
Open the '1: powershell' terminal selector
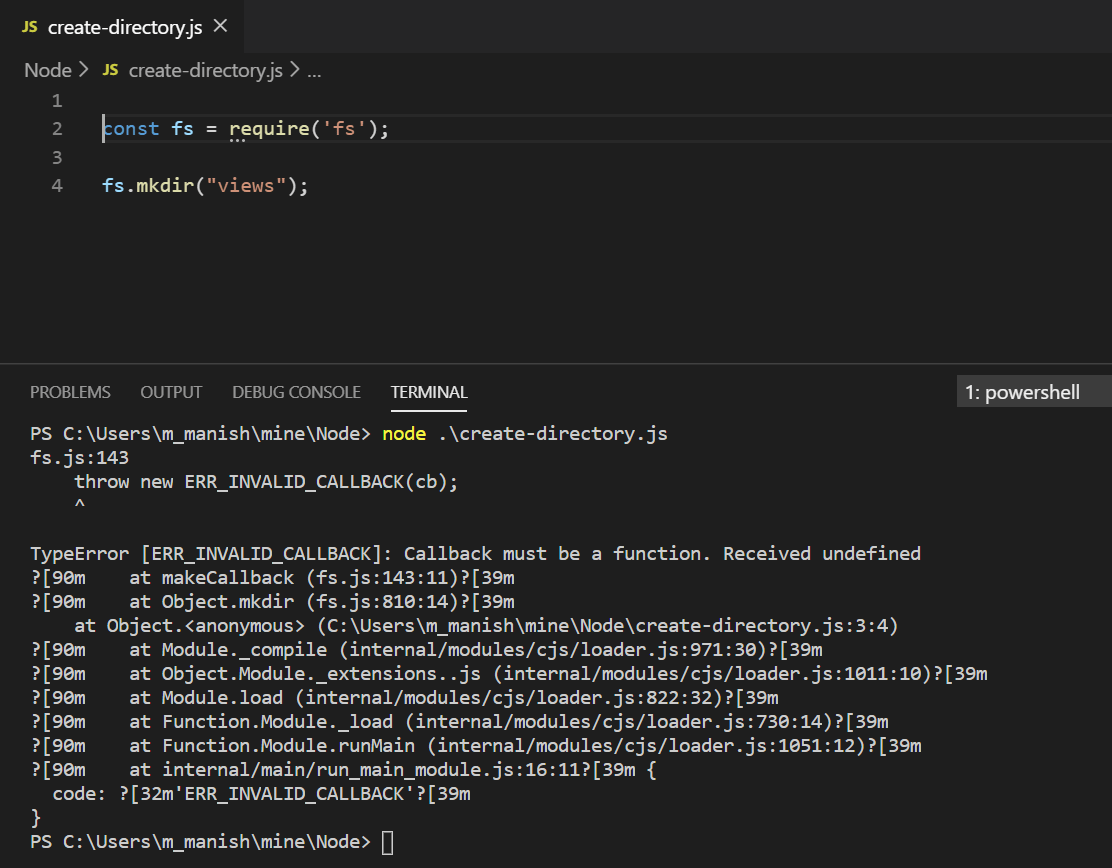(x=1021, y=392)
